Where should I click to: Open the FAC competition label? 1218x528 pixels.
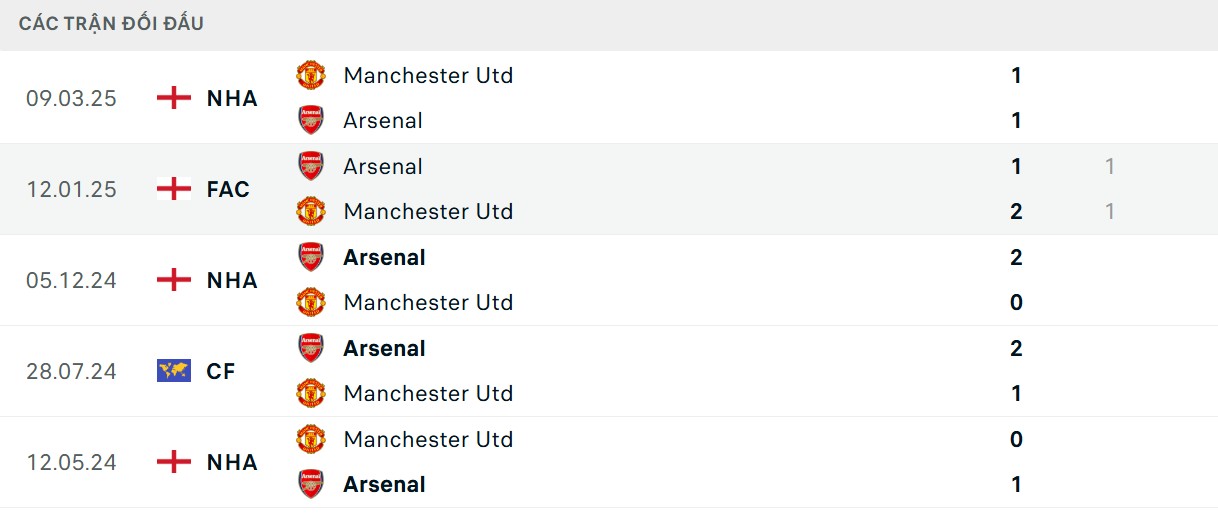(x=228, y=189)
